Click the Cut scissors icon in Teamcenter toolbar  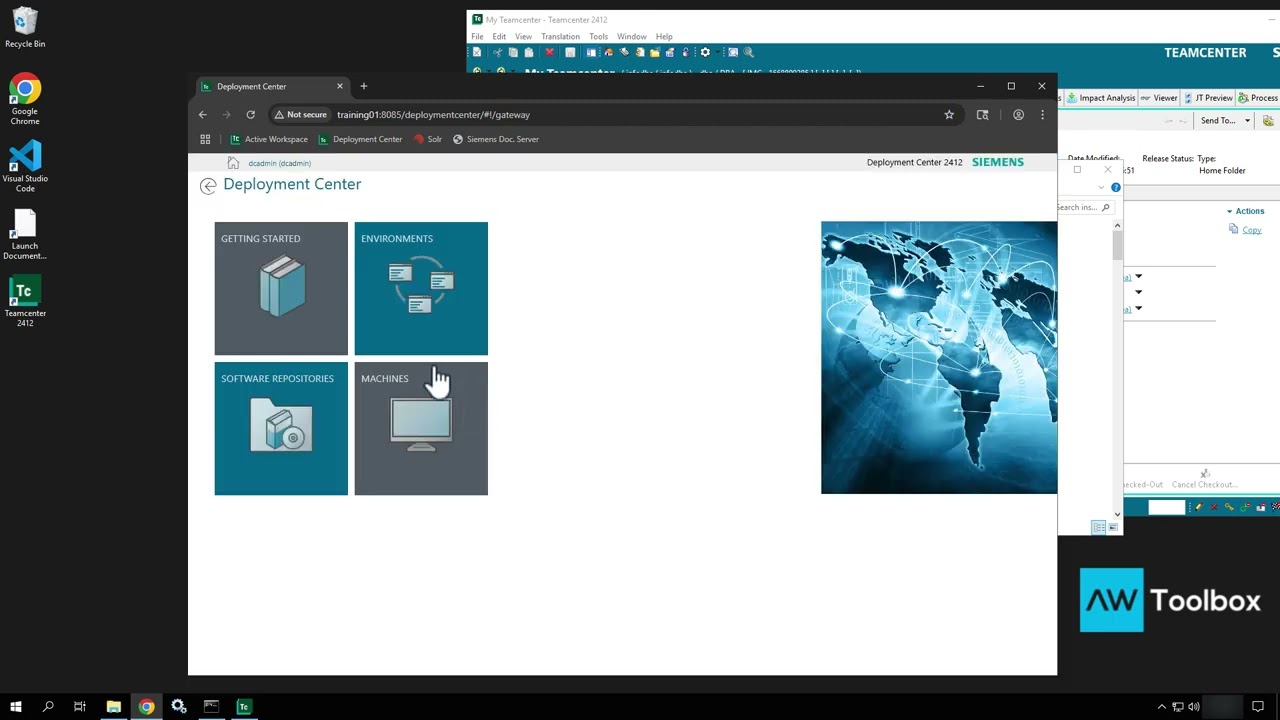point(497,52)
